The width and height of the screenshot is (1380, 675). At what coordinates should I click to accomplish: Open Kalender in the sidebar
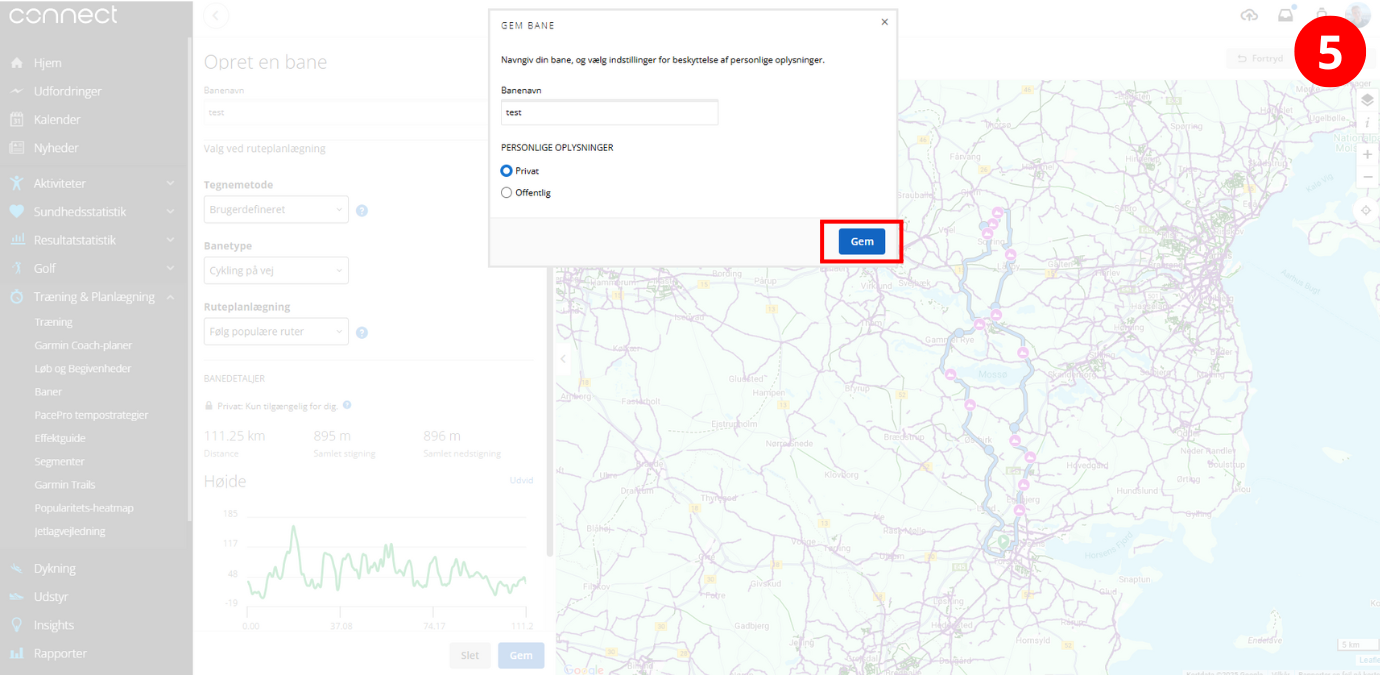pos(57,120)
